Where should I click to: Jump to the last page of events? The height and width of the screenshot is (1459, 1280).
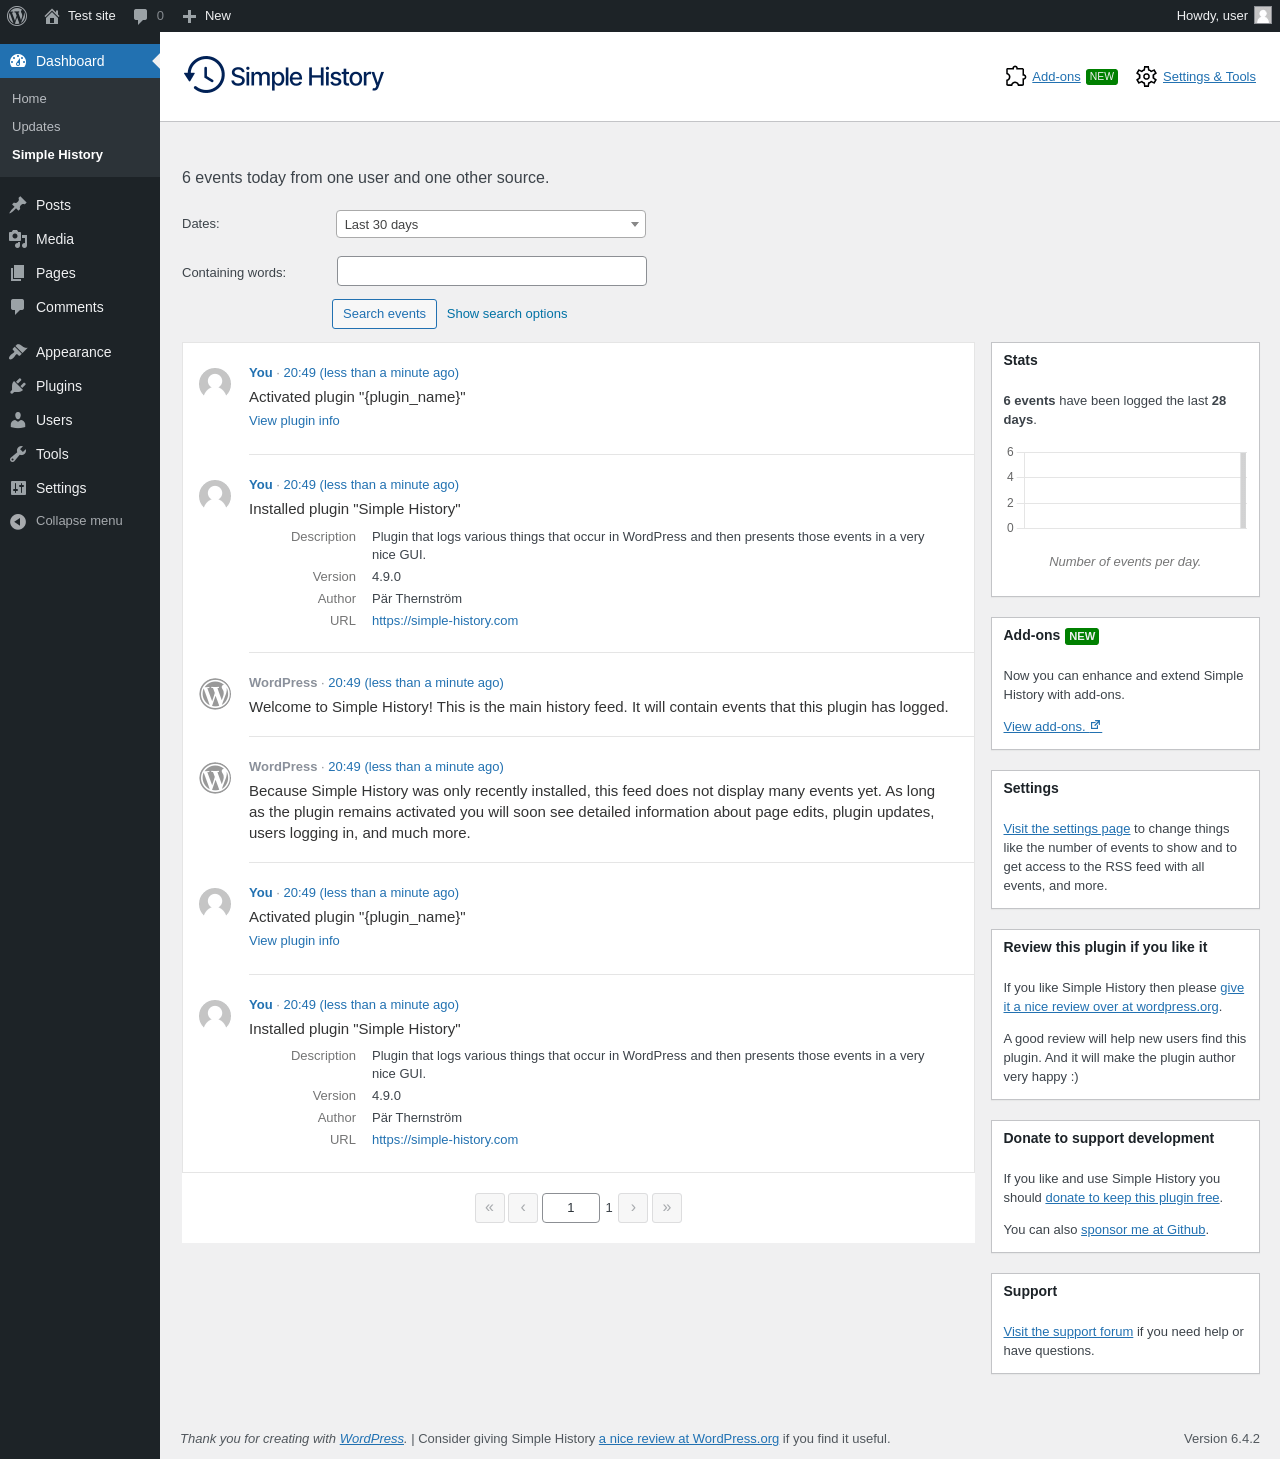667,1208
